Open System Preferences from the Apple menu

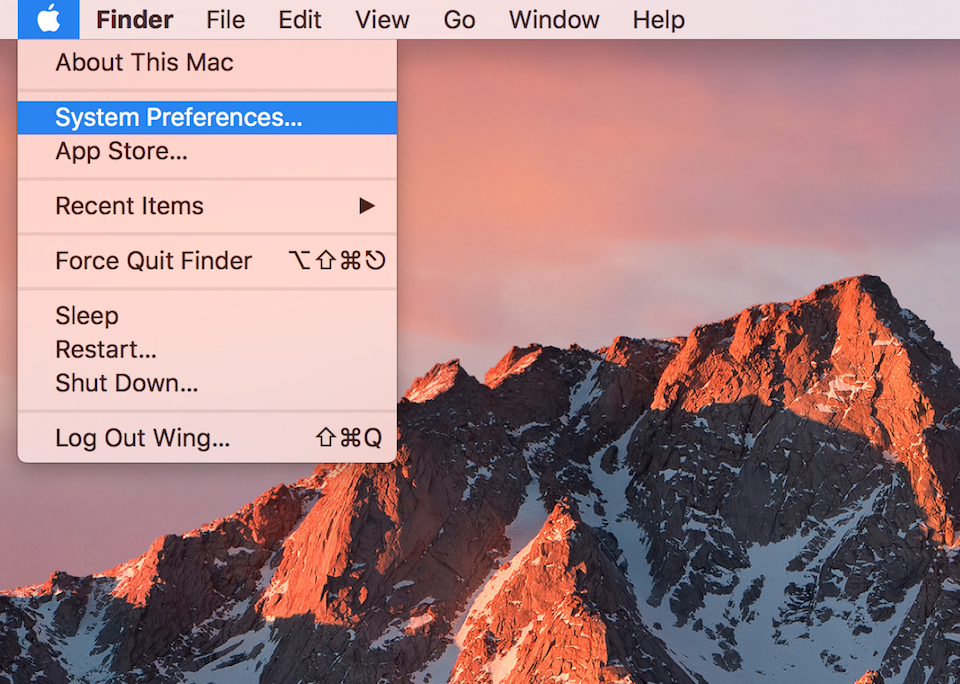178,117
